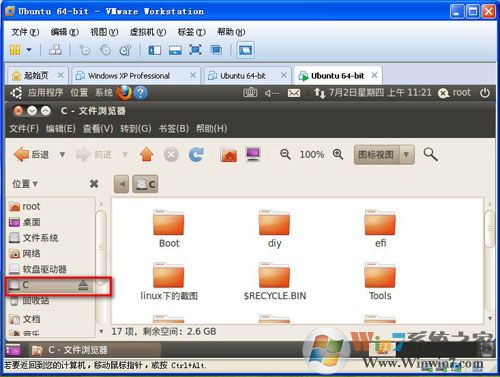Close the sidebar with X icon
The image size is (500, 377).
coord(94,184)
